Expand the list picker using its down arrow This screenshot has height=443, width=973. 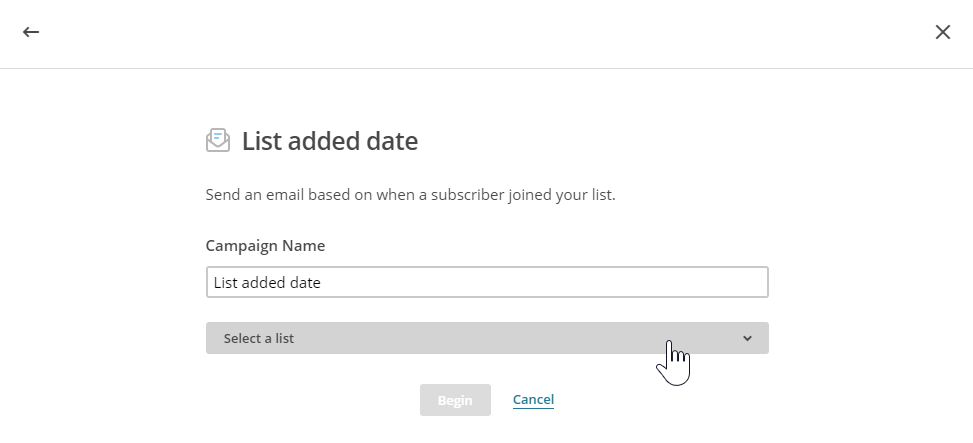point(747,338)
